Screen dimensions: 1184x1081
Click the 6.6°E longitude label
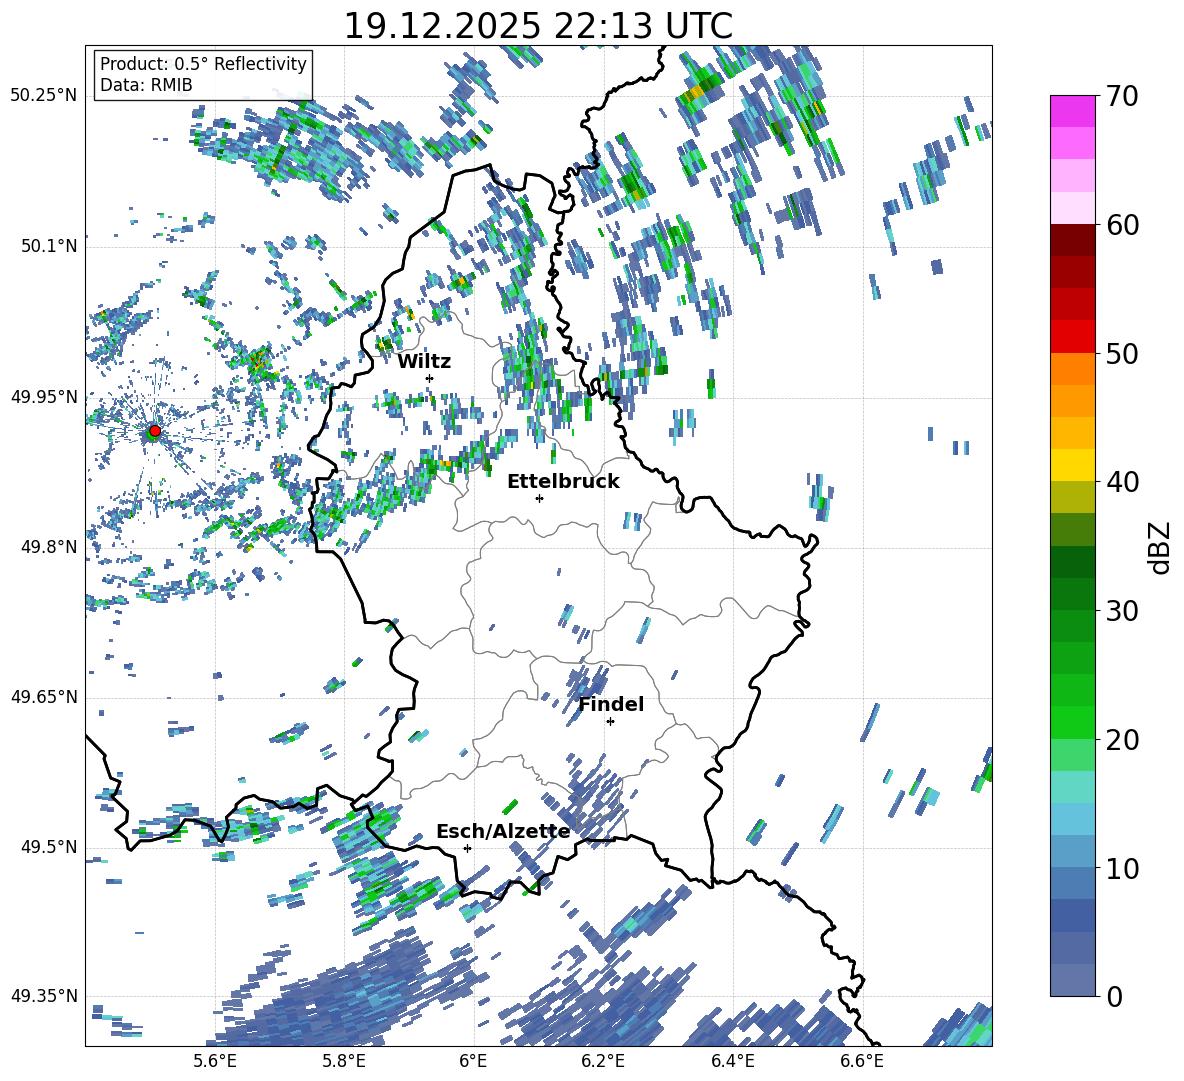point(862,1061)
